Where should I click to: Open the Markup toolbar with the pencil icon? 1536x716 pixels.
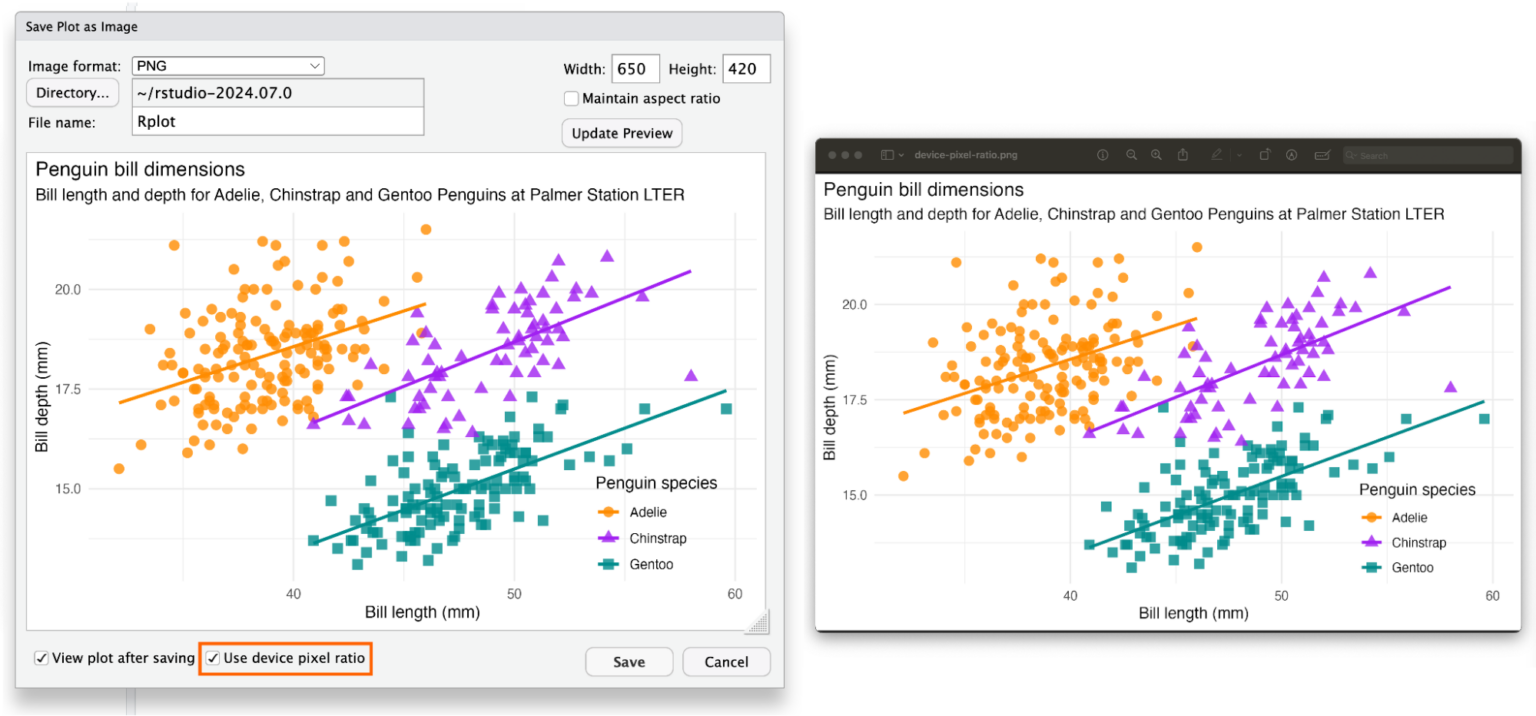click(1218, 155)
